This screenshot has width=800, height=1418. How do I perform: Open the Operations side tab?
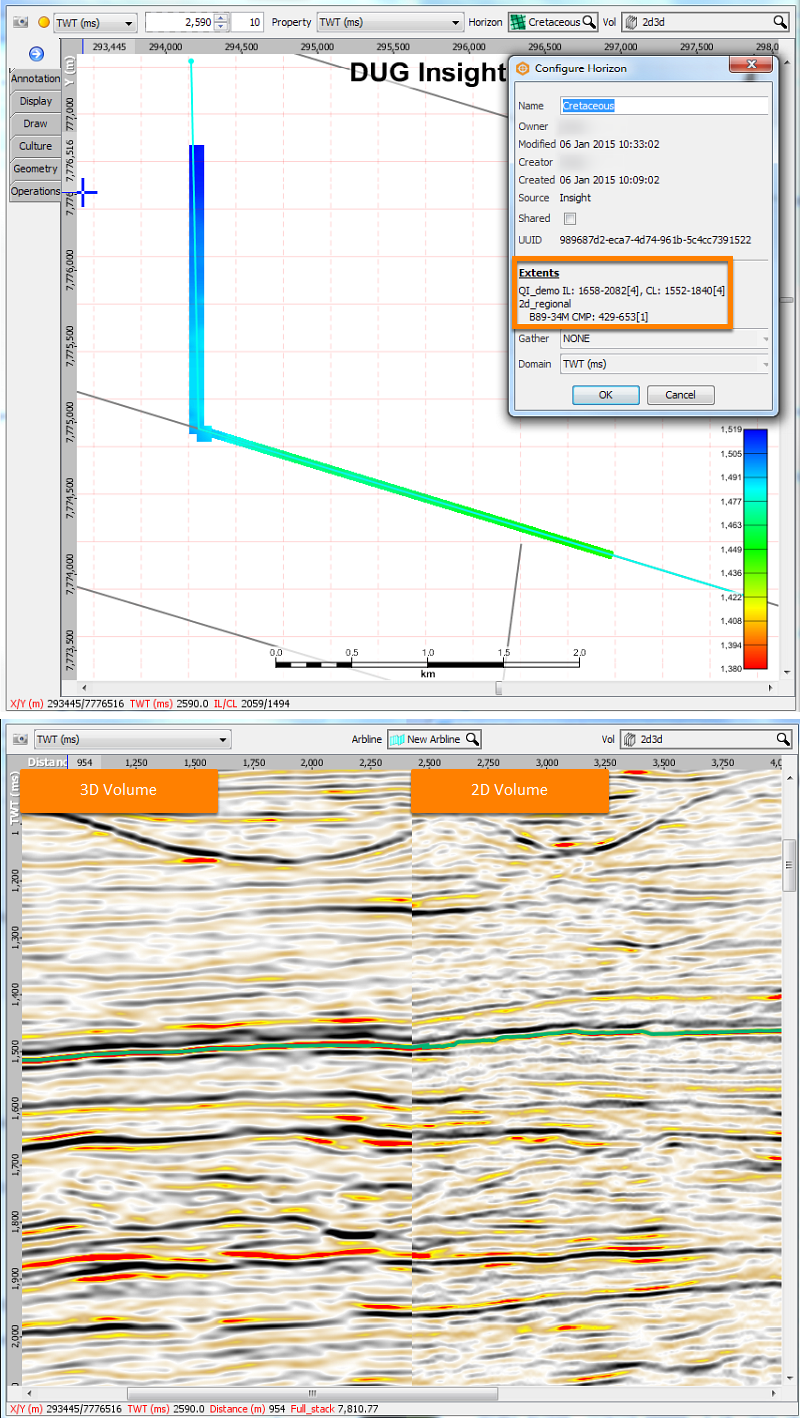(35, 191)
